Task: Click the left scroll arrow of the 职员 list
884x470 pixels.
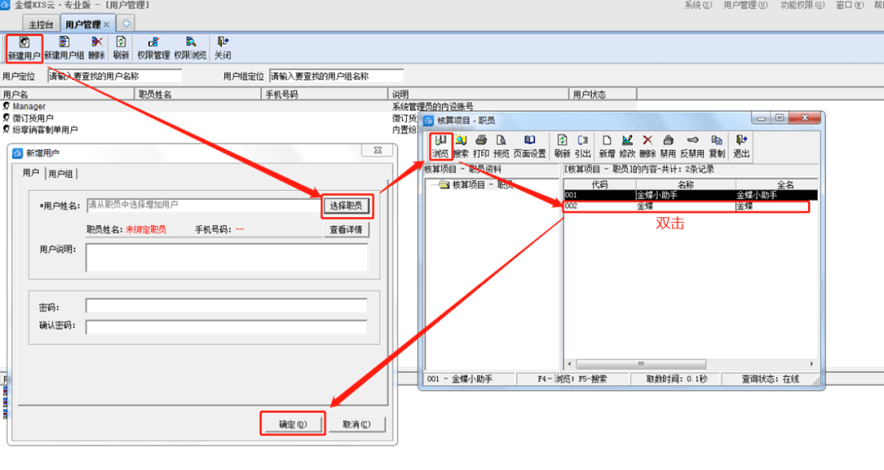Action: coord(569,364)
